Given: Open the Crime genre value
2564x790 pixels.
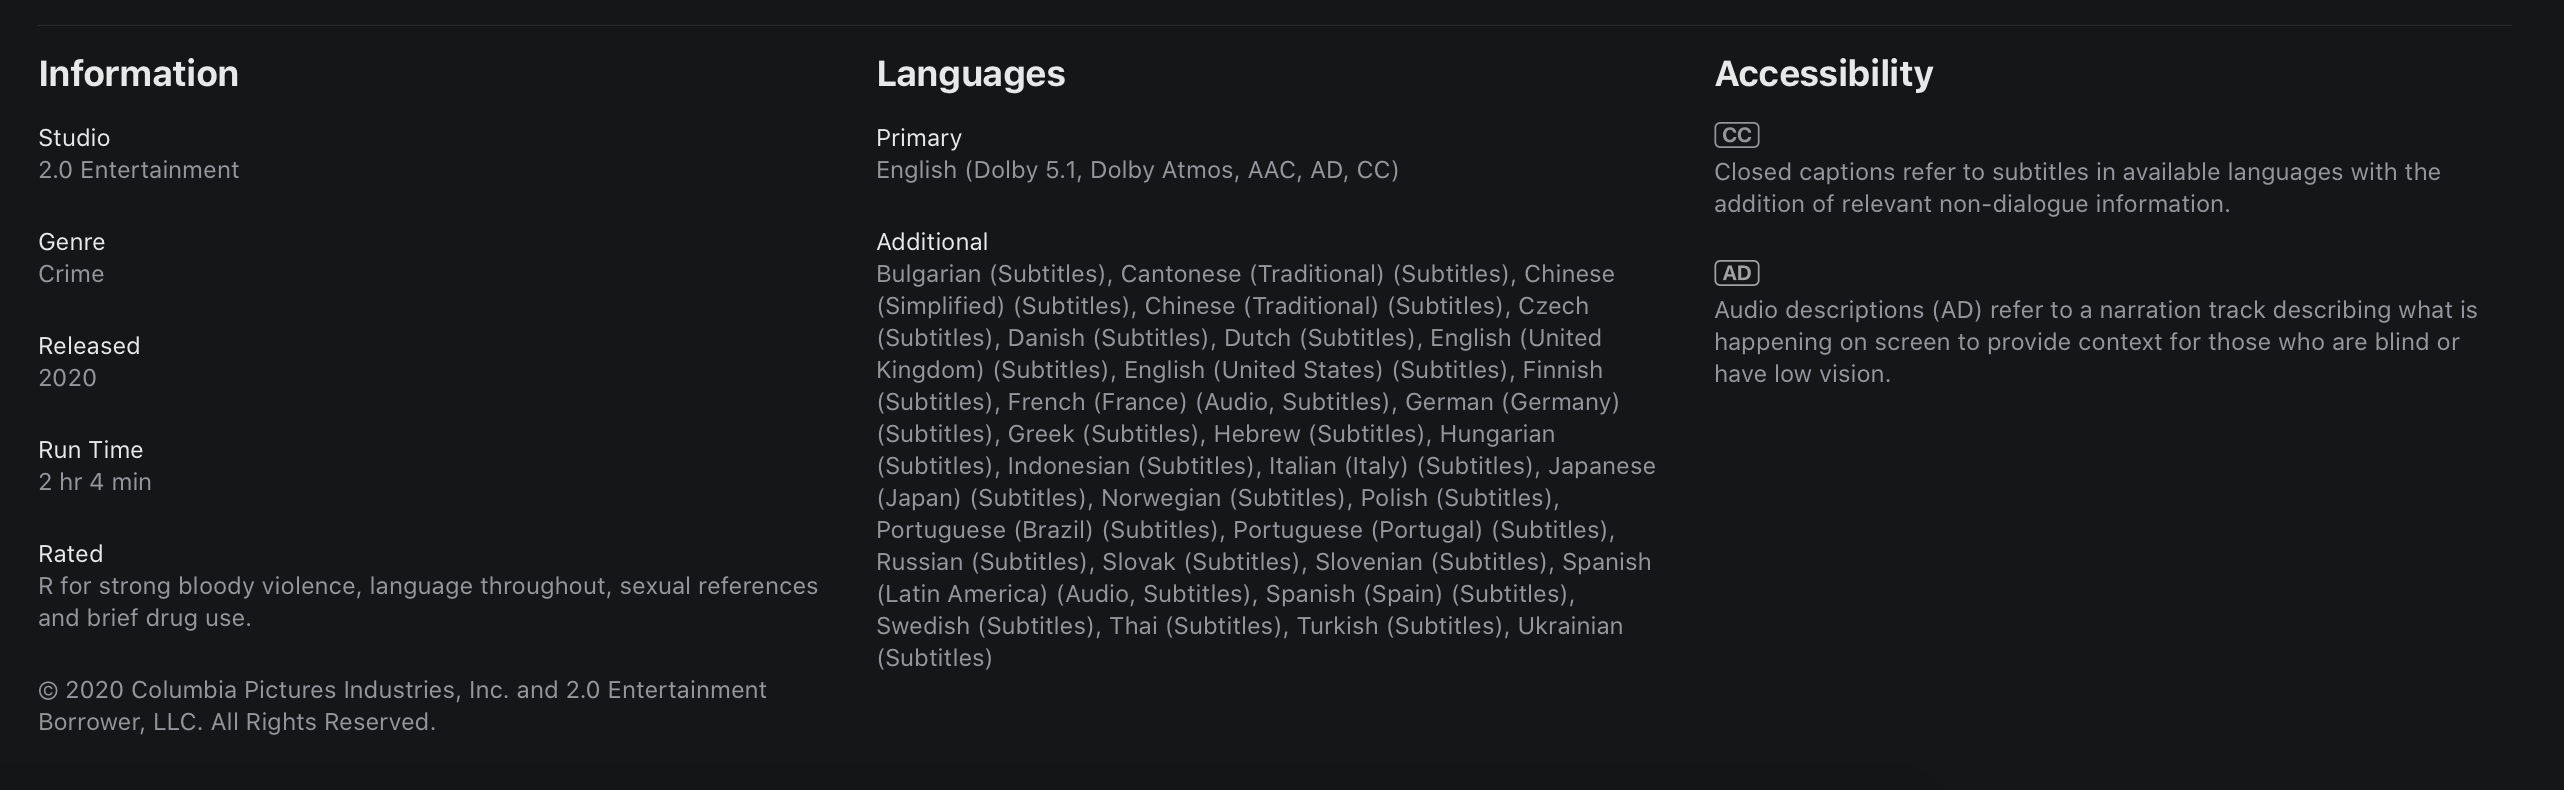Looking at the screenshot, I should [x=71, y=274].
